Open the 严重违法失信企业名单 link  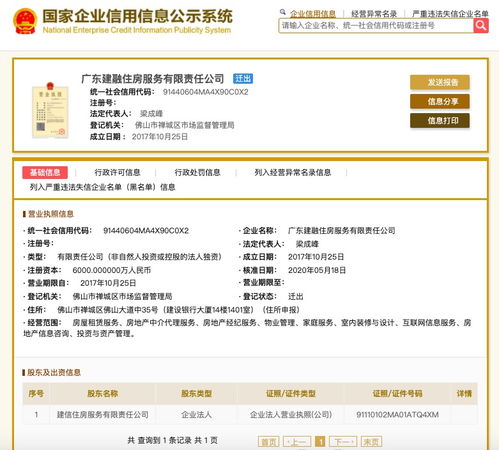point(450,14)
